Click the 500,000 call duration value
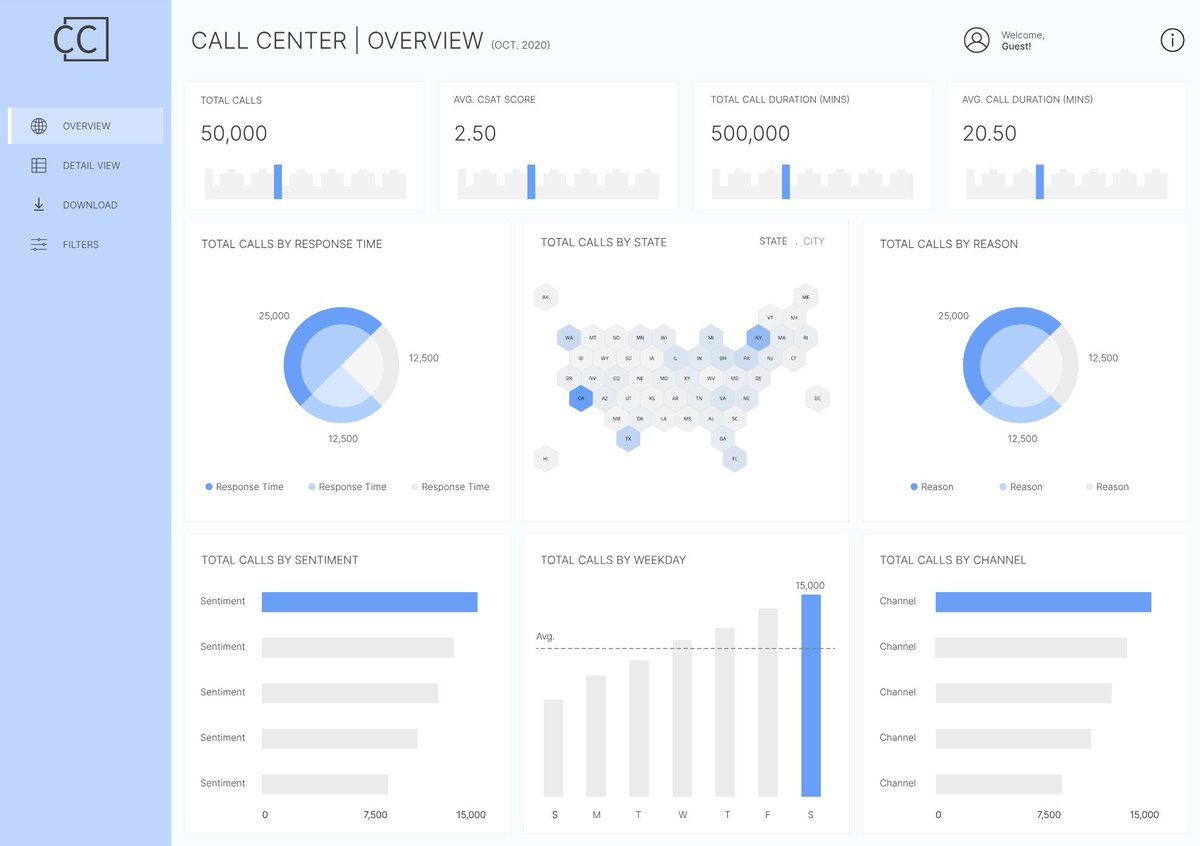1200x846 pixels. pyautogui.click(x=750, y=133)
